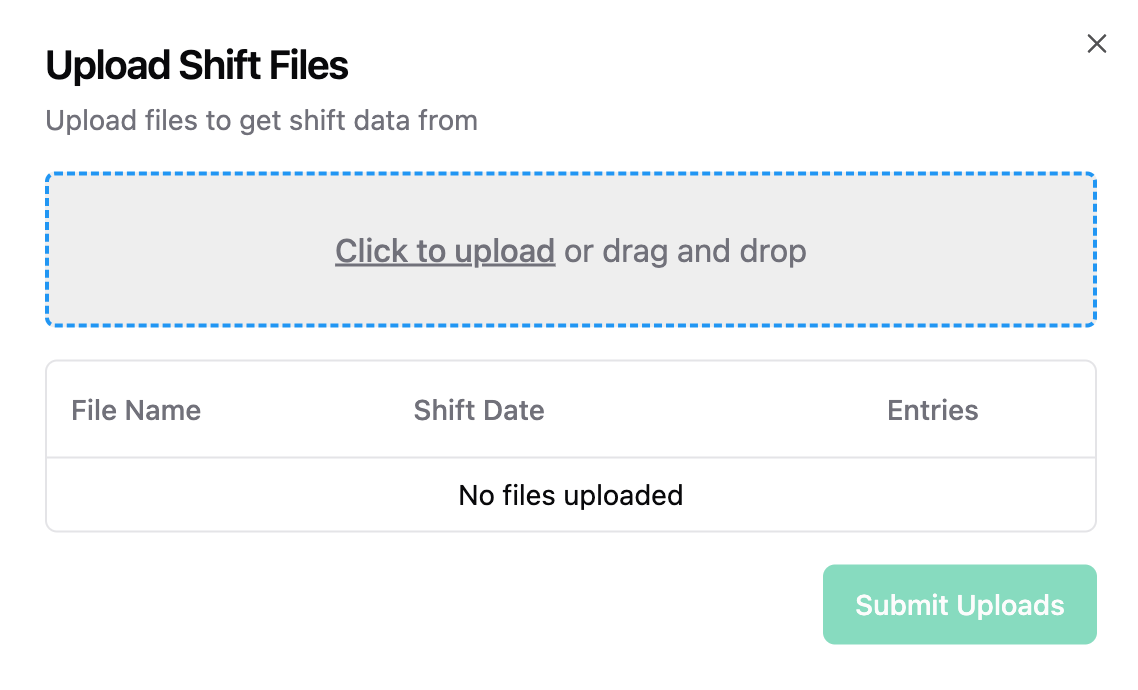Click the "No files uploaded" message
Viewport: 1138px width, 690px height.
(570, 495)
